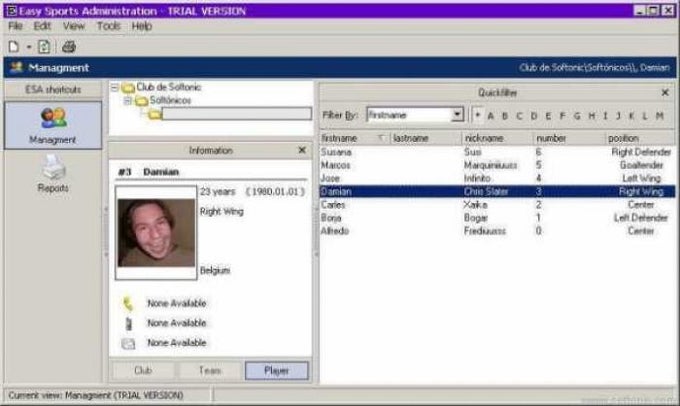This screenshot has height=406, width=680.
Task: Select the Alfredo player row
Action: click(497, 231)
